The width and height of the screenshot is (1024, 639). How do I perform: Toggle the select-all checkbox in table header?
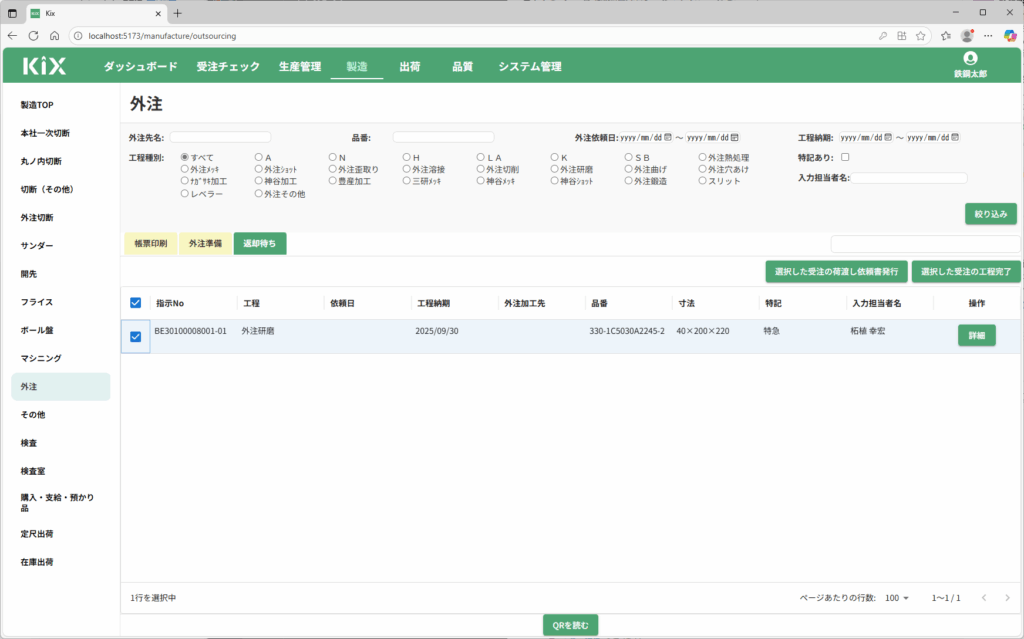136,303
